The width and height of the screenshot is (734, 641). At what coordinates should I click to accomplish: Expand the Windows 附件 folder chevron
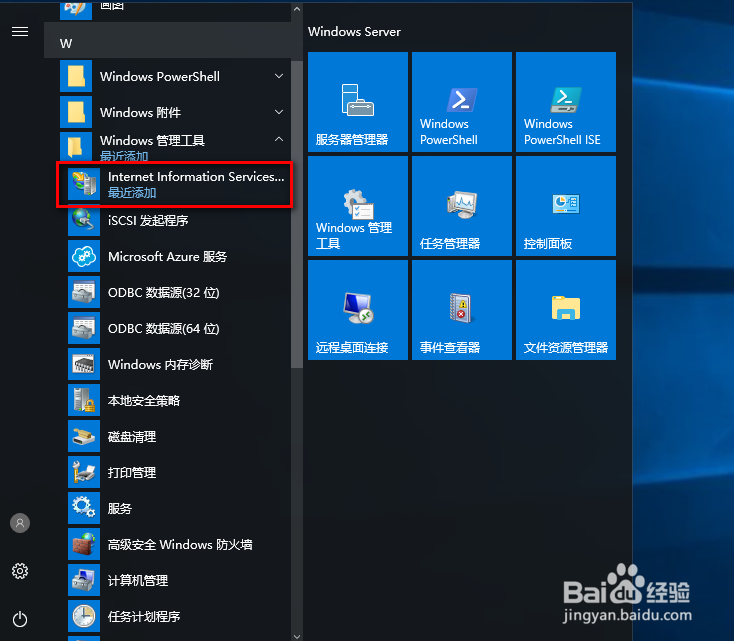(x=279, y=112)
